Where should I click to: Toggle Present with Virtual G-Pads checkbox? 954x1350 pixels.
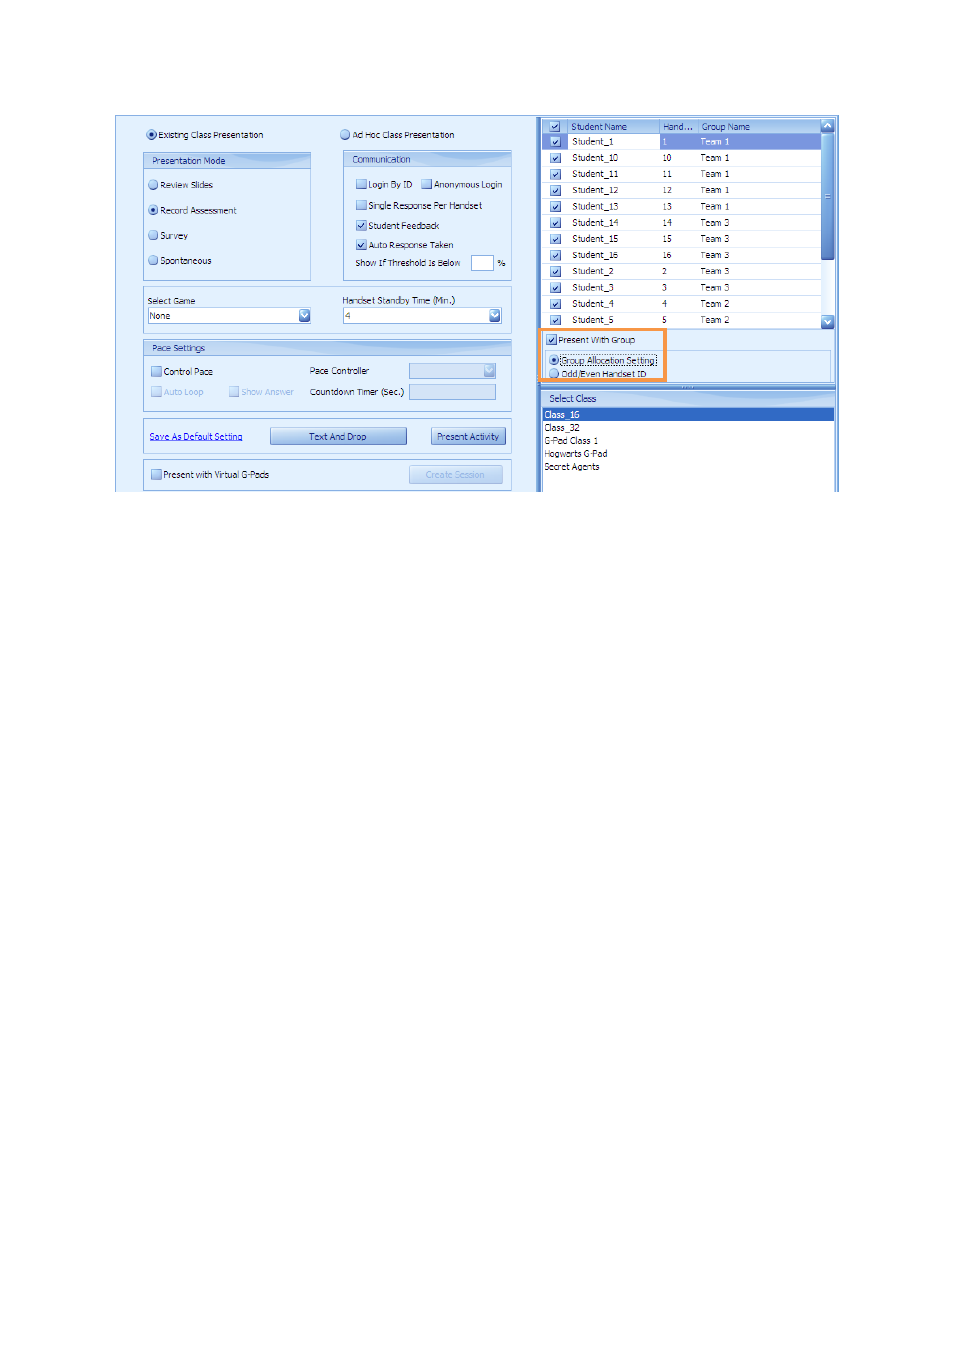tap(157, 475)
